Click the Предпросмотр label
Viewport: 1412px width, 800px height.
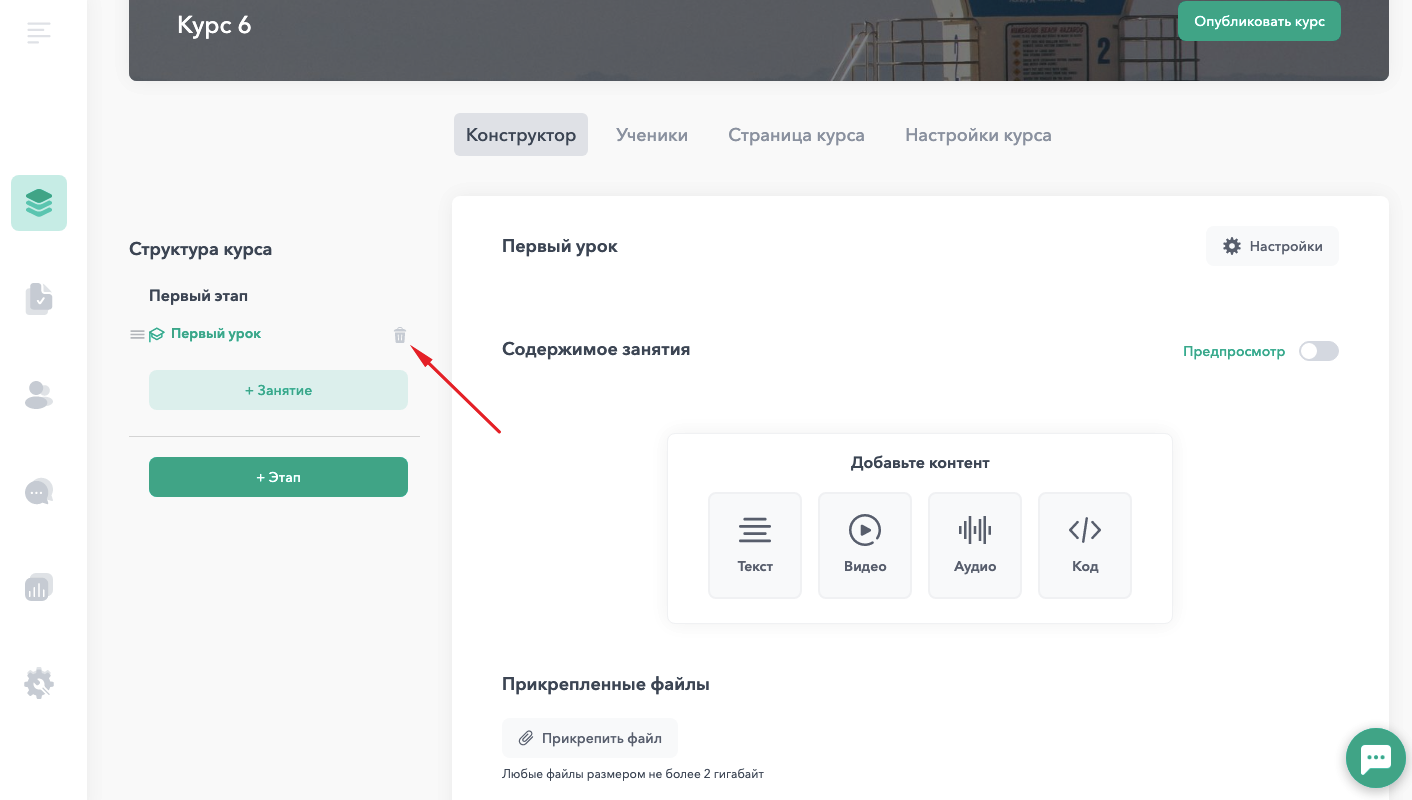1234,351
